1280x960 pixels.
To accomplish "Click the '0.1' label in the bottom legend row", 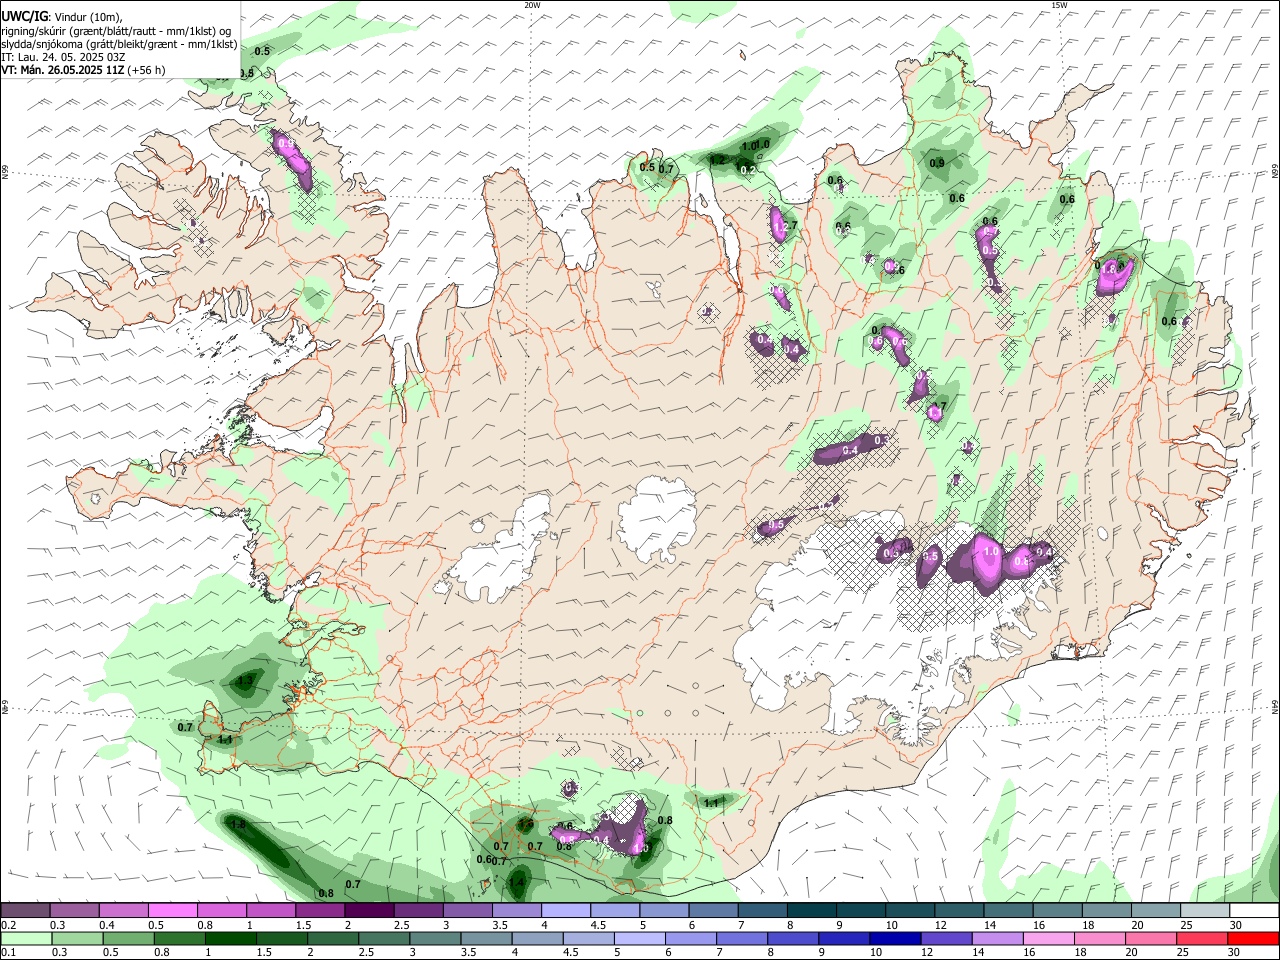I will pyautogui.click(x=8, y=952).
